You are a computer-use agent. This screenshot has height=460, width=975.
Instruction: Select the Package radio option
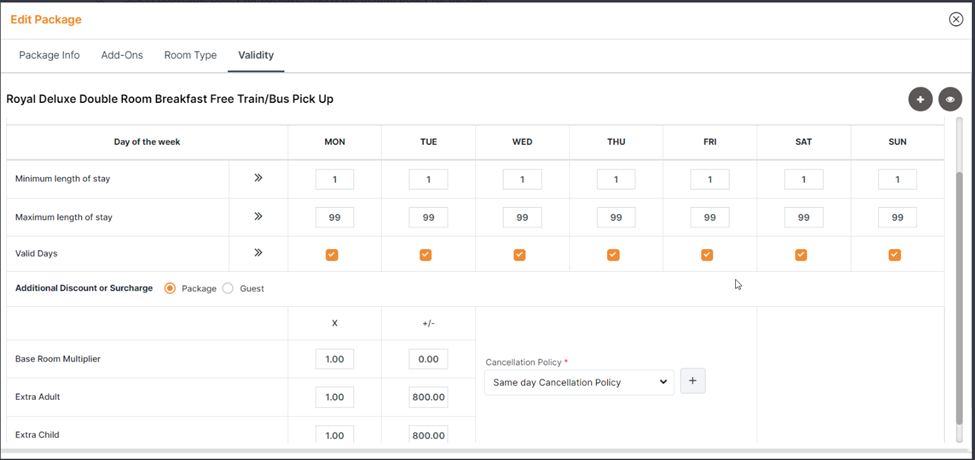point(170,288)
